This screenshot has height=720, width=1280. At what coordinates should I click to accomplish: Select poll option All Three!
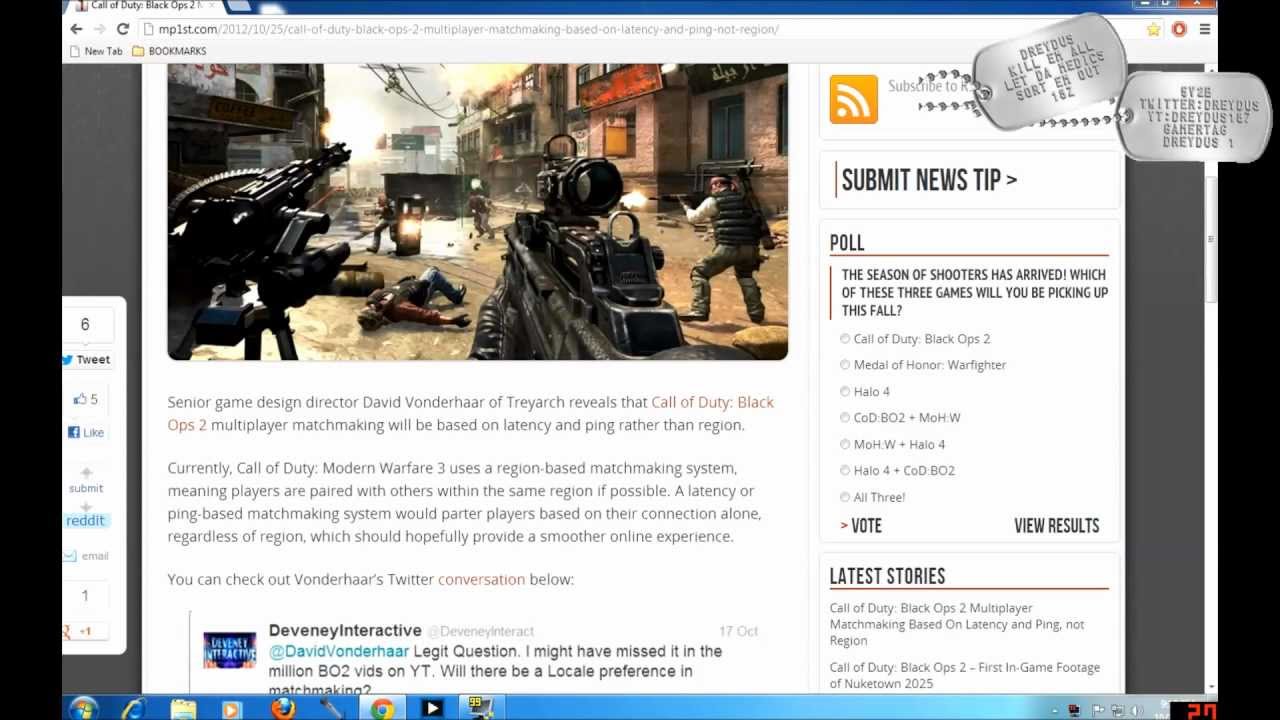(x=845, y=497)
